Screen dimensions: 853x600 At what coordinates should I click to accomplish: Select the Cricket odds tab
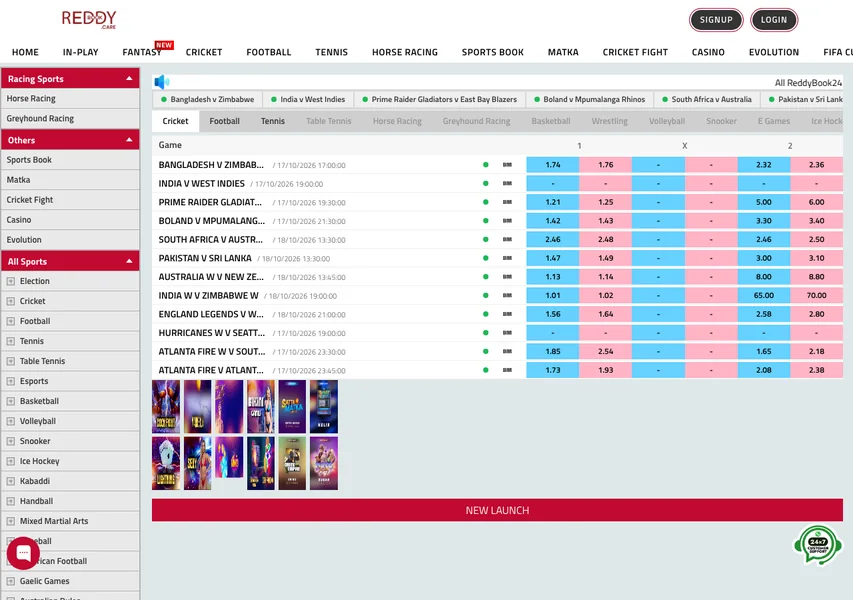coord(175,121)
